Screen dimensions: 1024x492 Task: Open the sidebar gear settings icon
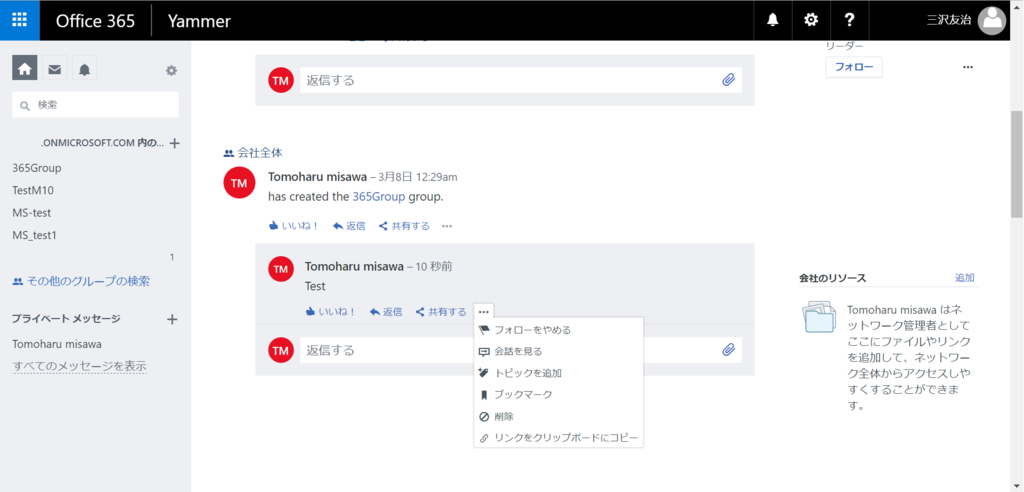point(171,70)
